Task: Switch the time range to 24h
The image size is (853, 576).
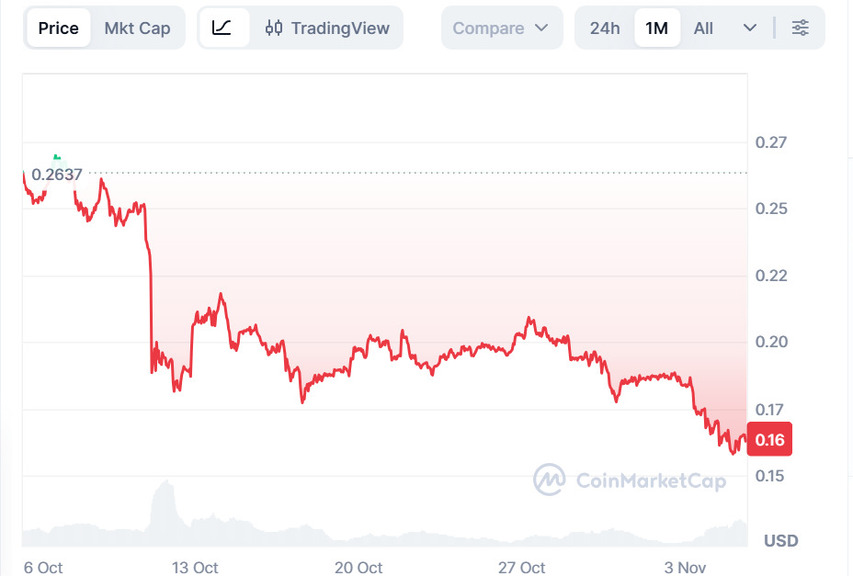Action: pos(605,28)
